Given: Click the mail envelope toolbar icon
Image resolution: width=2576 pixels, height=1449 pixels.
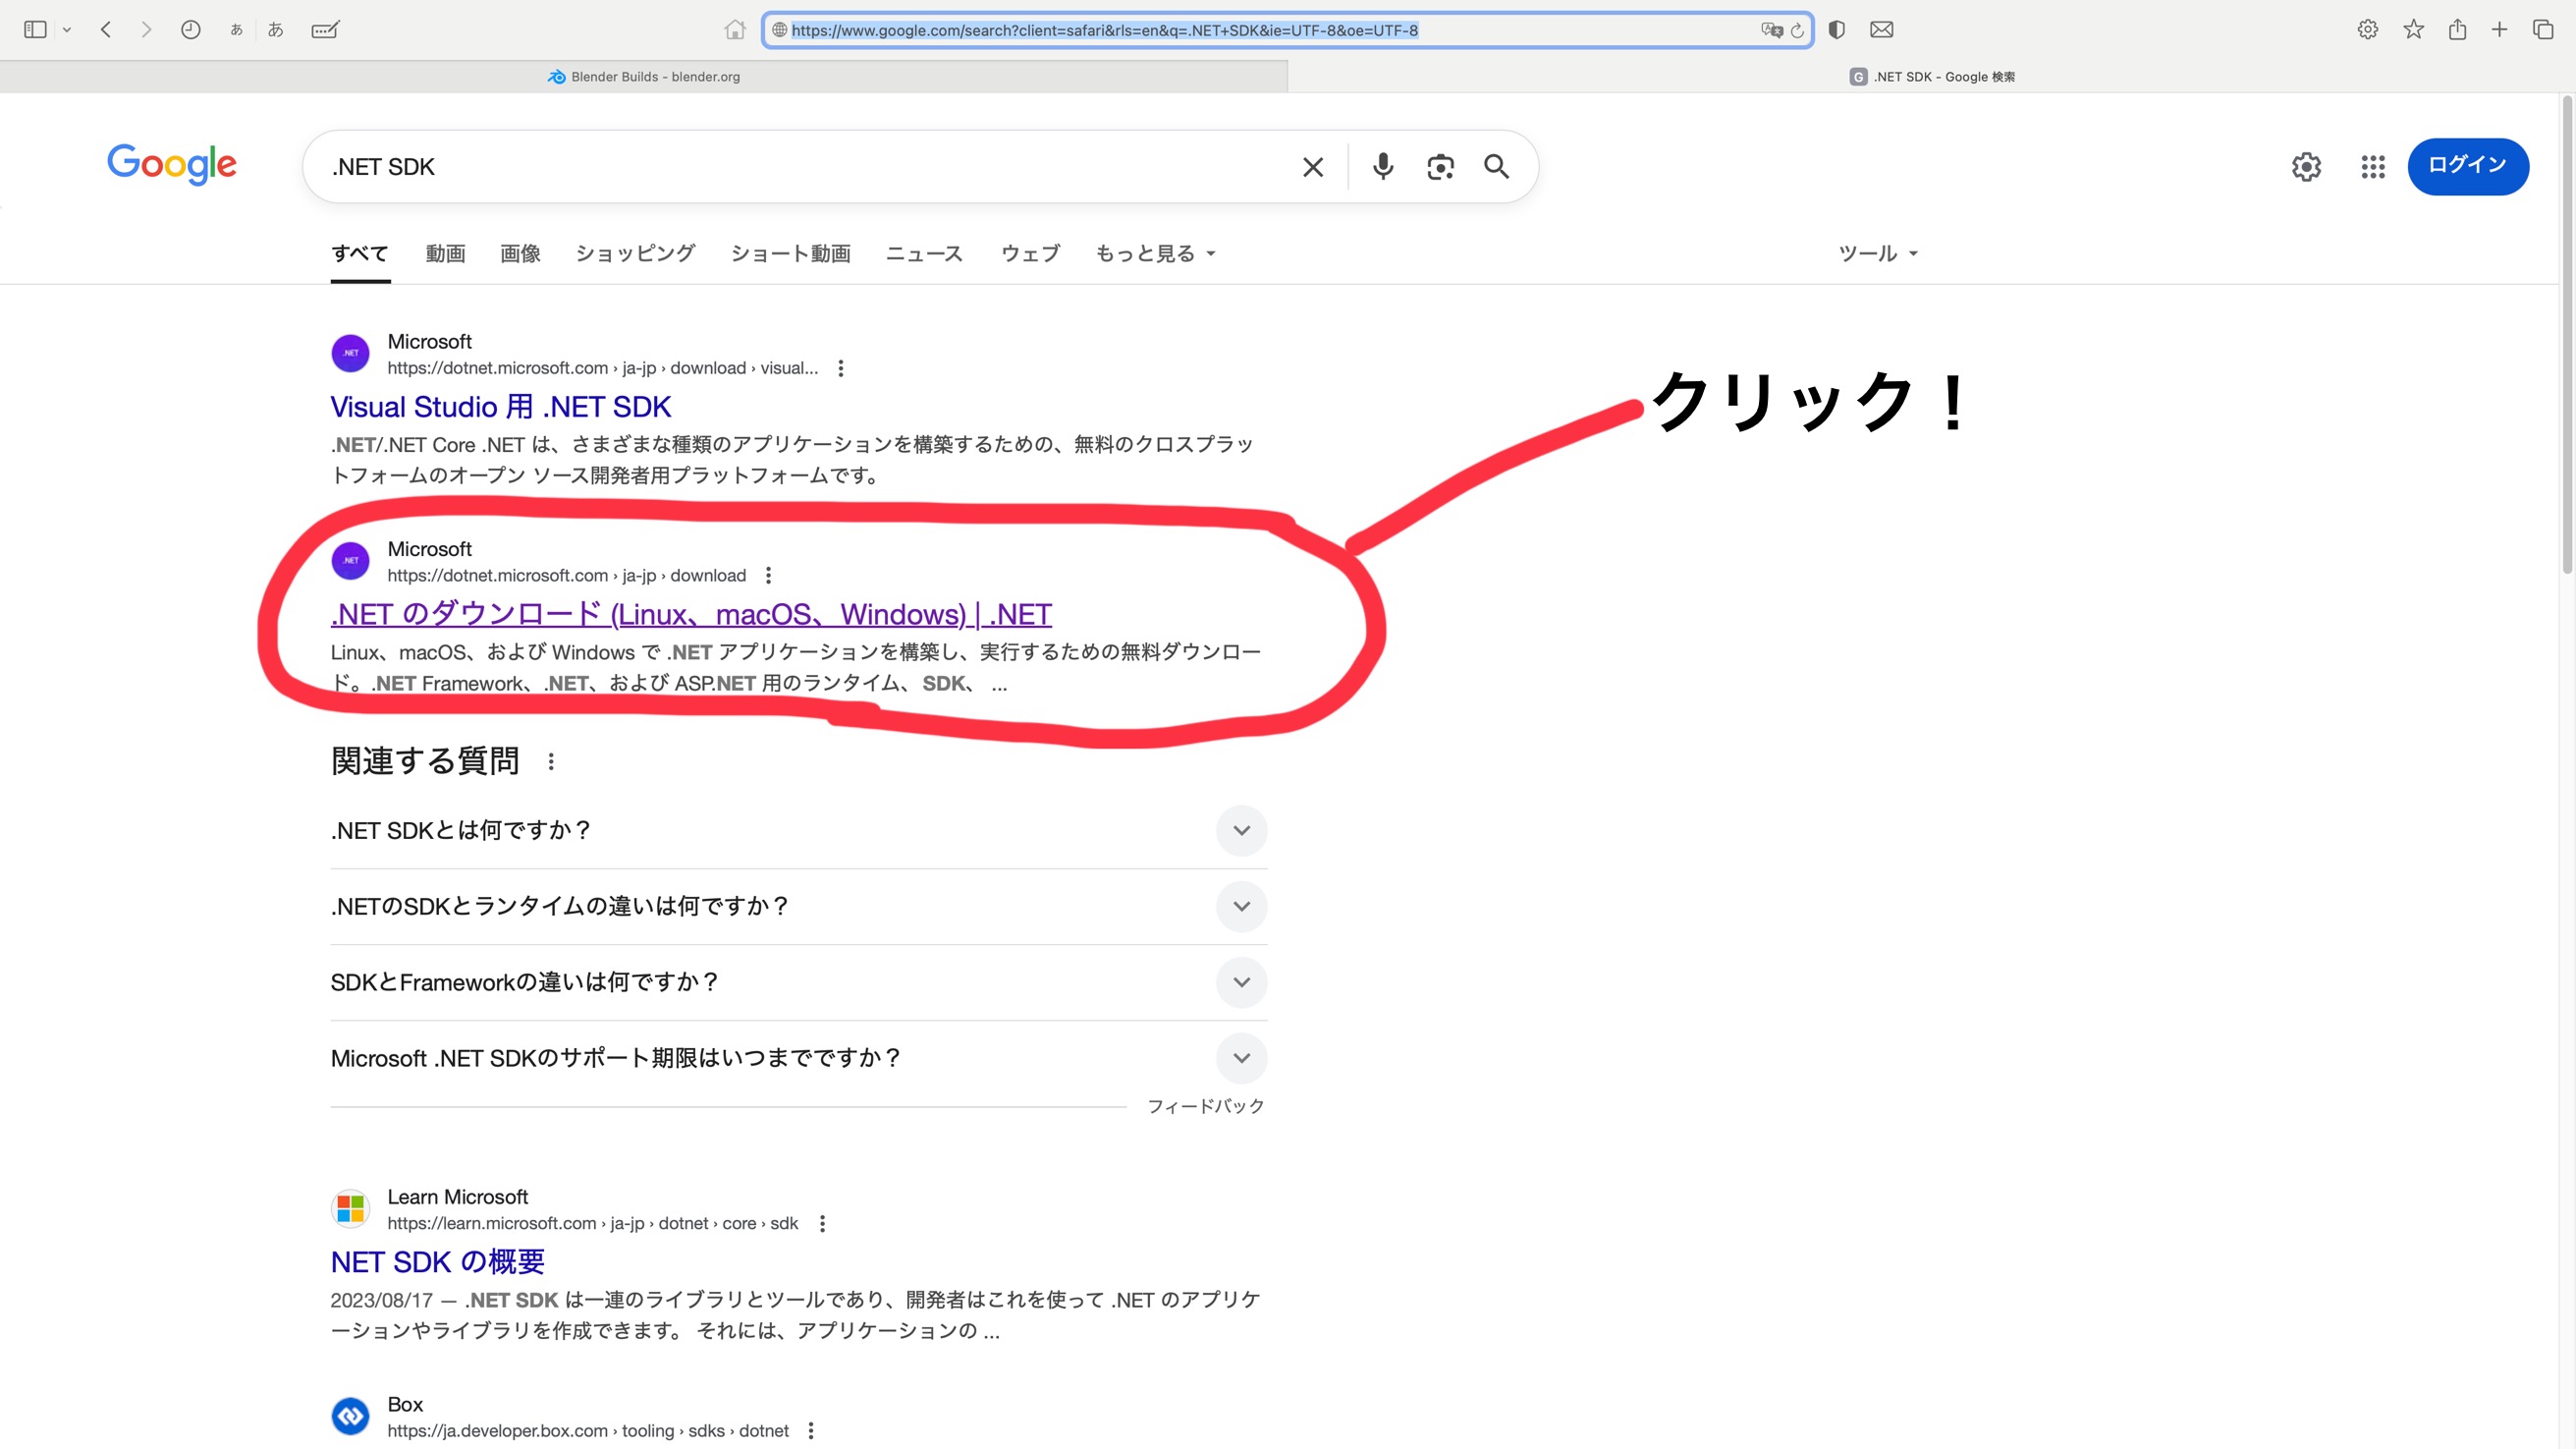Looking at the screenshot, I should (x=1881, y=30).
